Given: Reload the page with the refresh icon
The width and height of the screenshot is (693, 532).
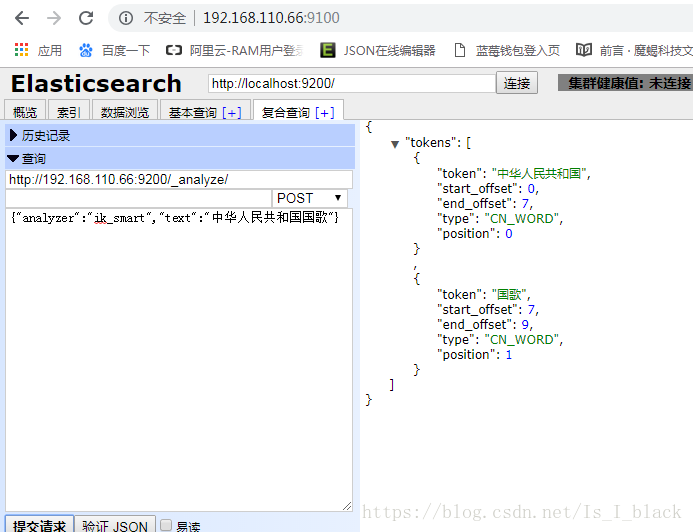Looking at the screenshot, I should point(86,18).
